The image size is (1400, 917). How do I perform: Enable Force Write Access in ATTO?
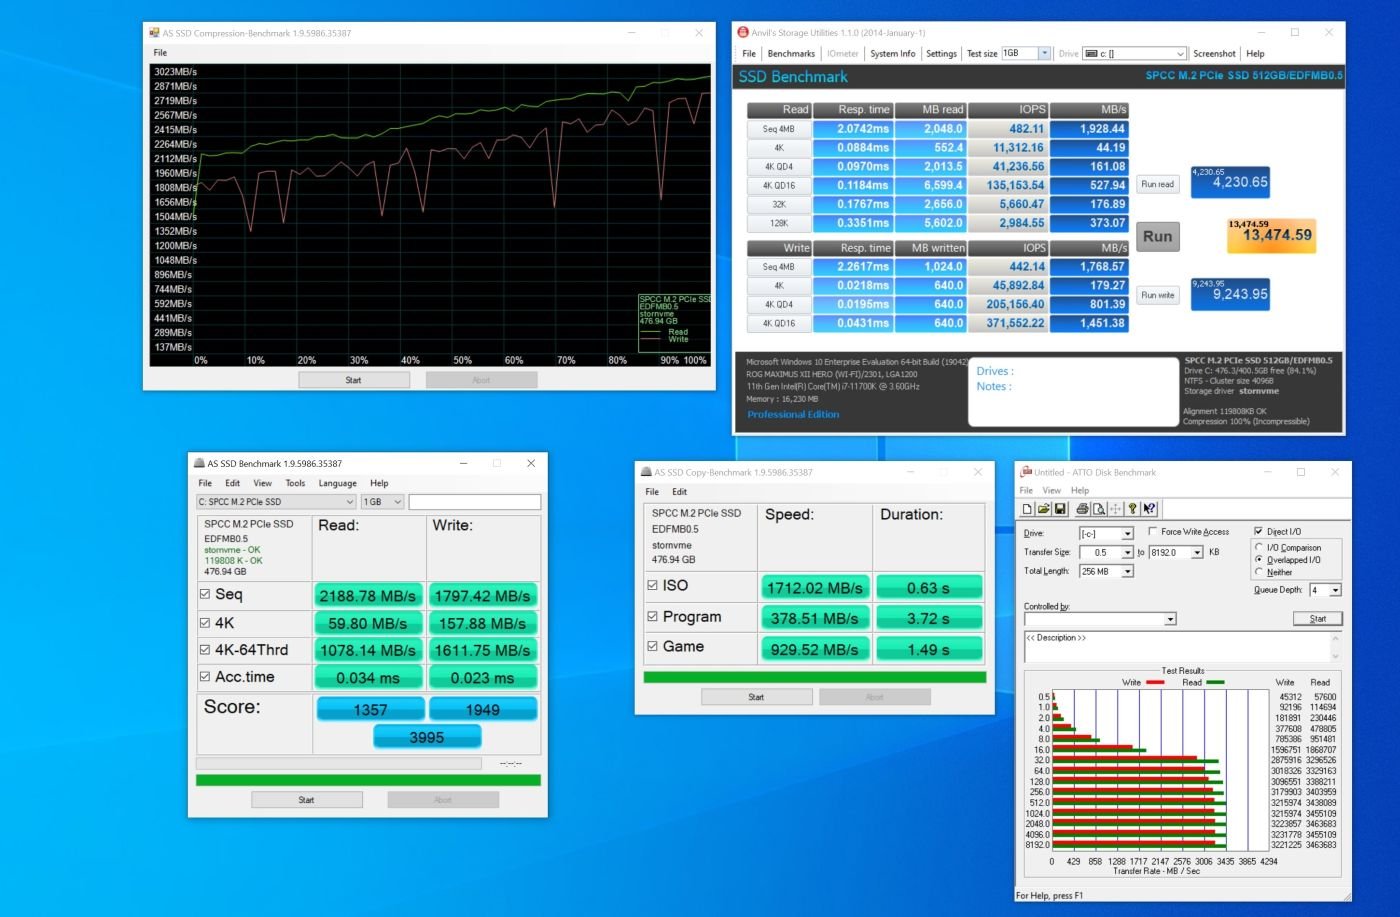1153,532
